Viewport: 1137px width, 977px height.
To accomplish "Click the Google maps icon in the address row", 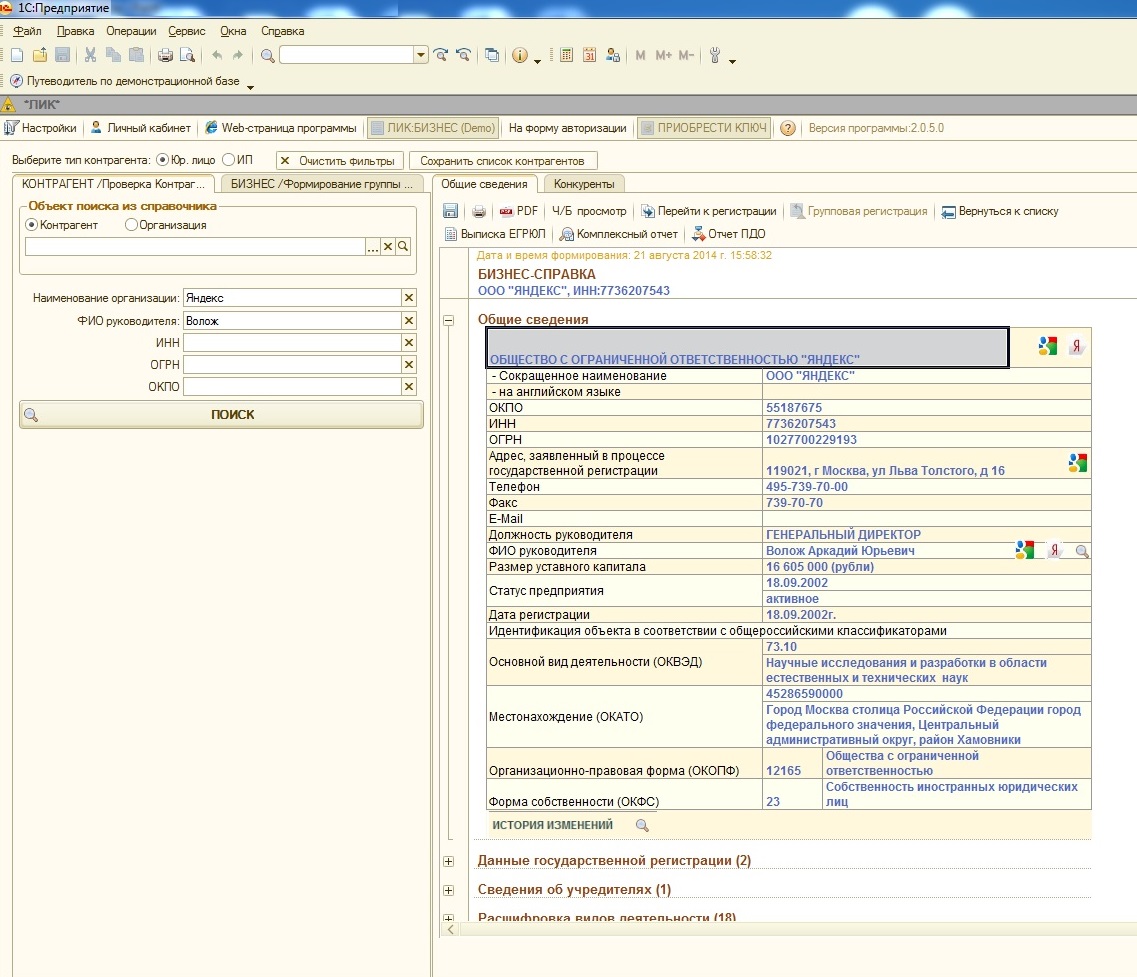I will [1078, 463].
